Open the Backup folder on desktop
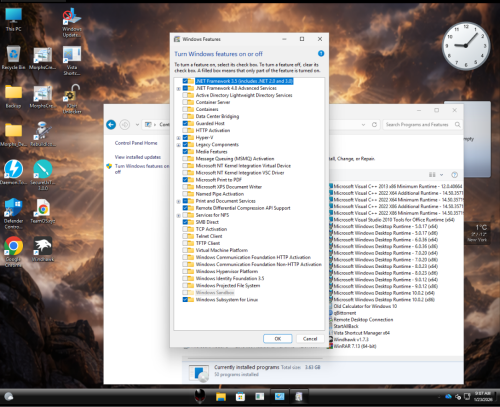Viewport: 500px width, 407px height. pyautogui.click(x=13, y=96)
